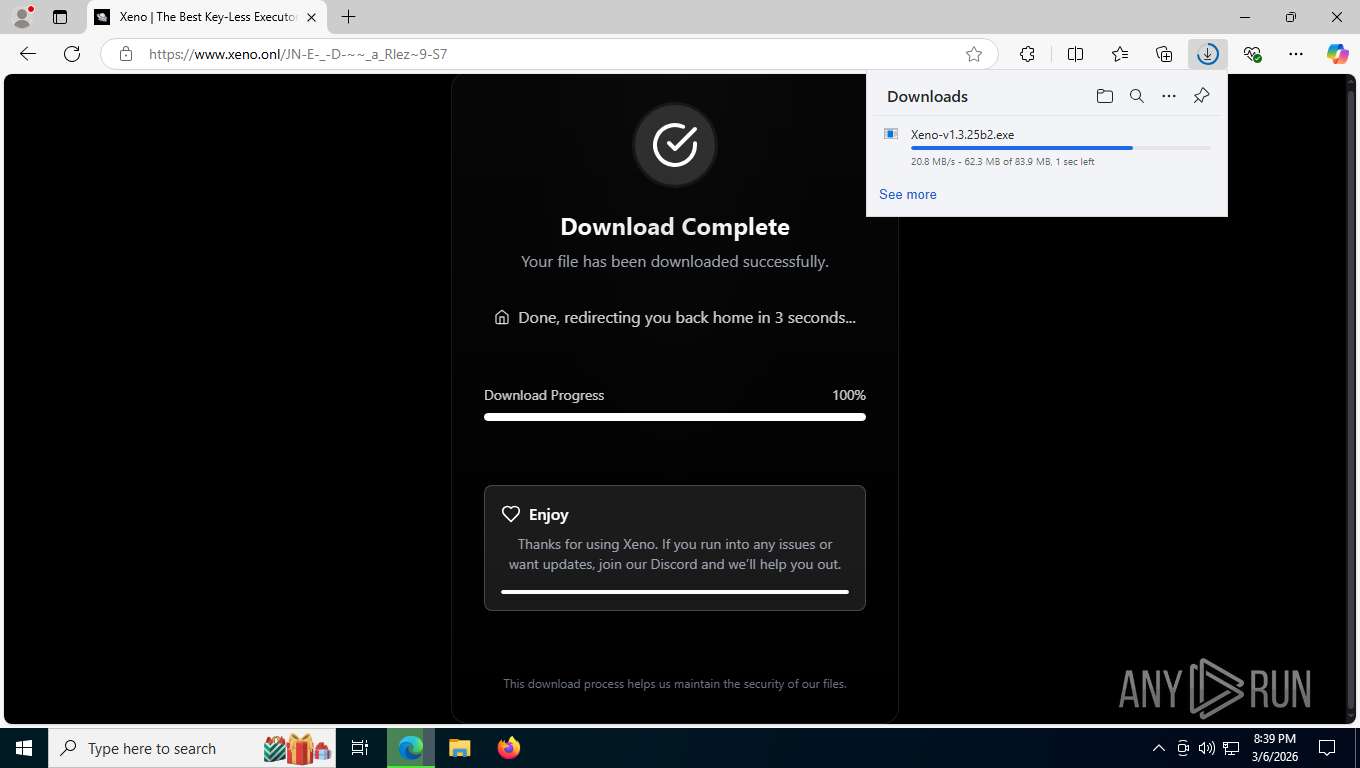The image size is (1360, 768).
Task: Click the network tray icon
Action: [1232, 748]
